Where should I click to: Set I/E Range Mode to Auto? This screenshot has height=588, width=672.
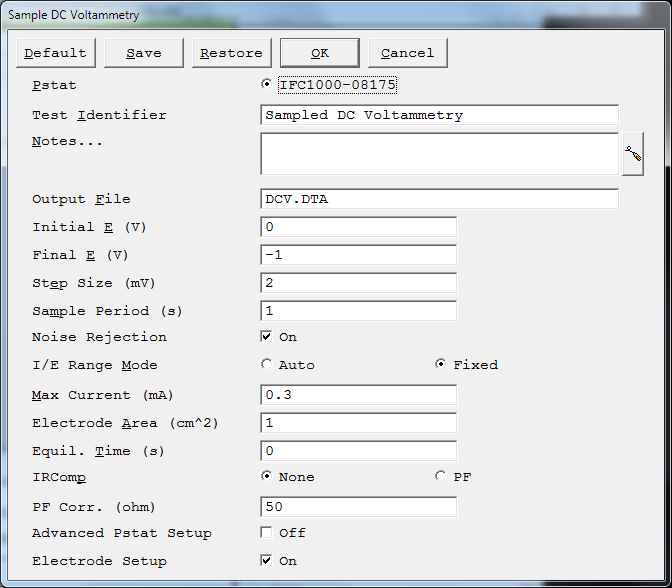point(266,364)
